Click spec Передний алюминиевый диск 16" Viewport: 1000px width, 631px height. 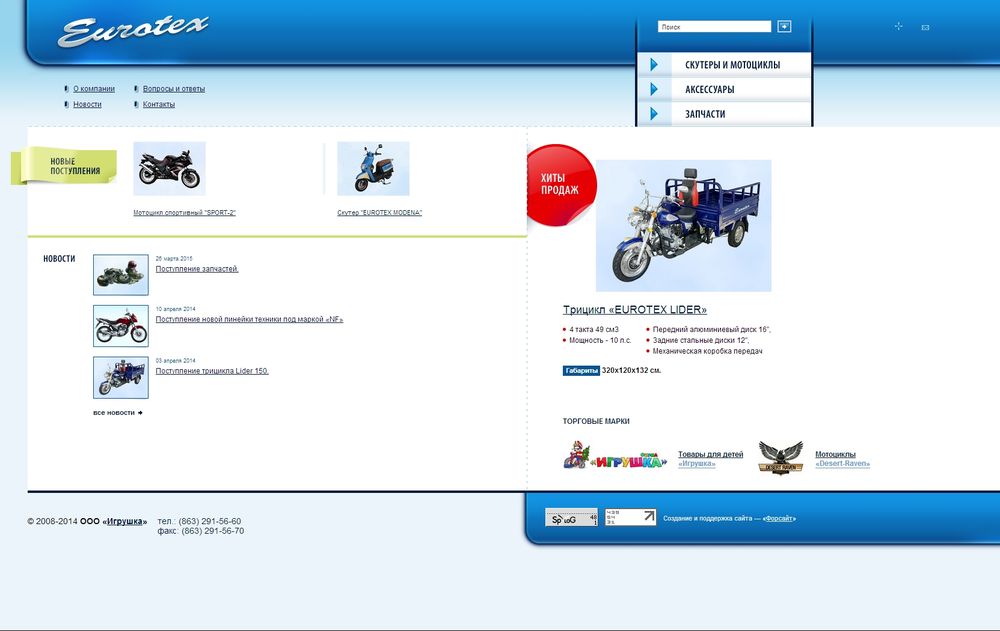click(712, 329)
